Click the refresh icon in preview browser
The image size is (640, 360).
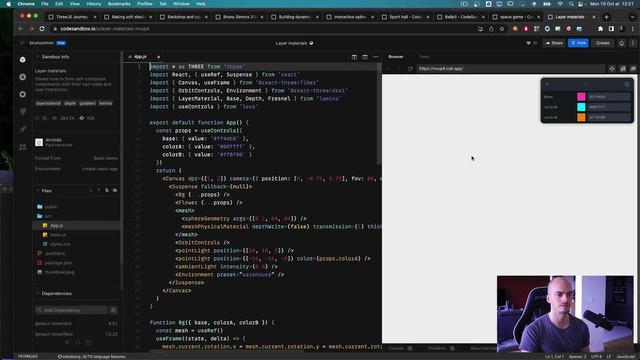click(410, 69)
